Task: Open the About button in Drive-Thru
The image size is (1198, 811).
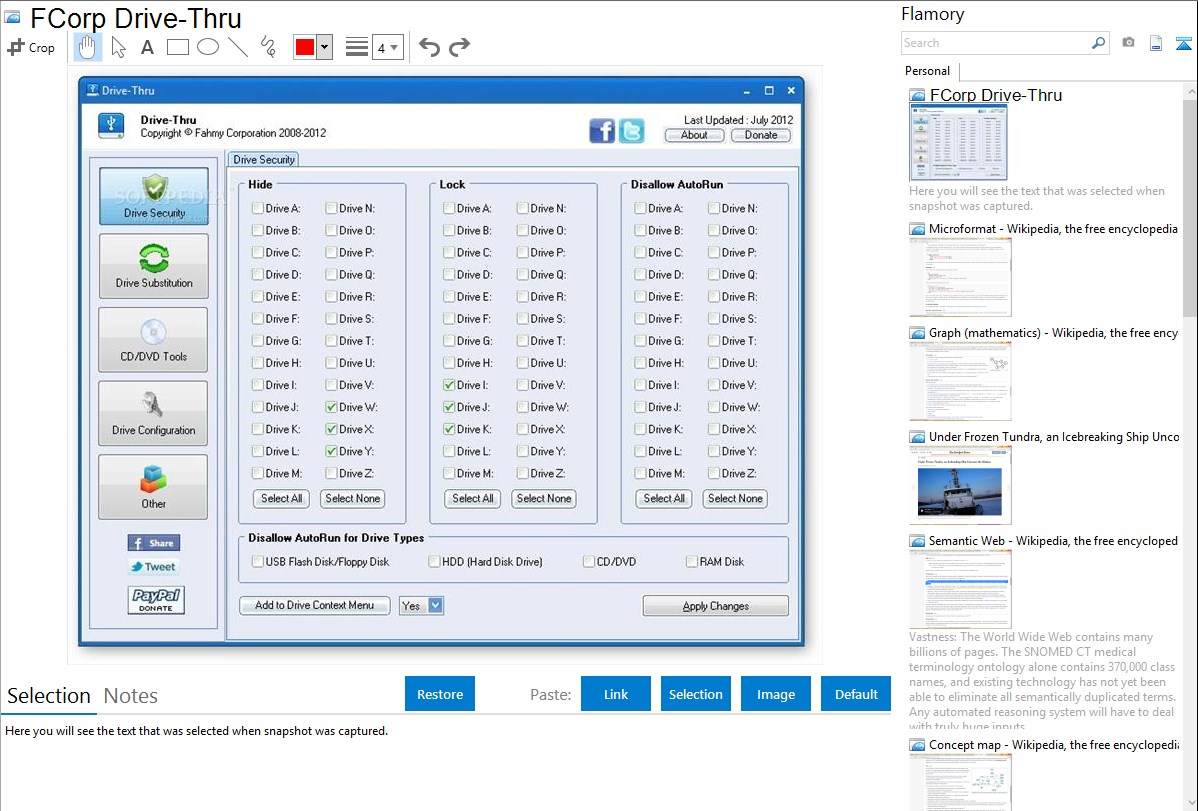Action: point(694,135)
